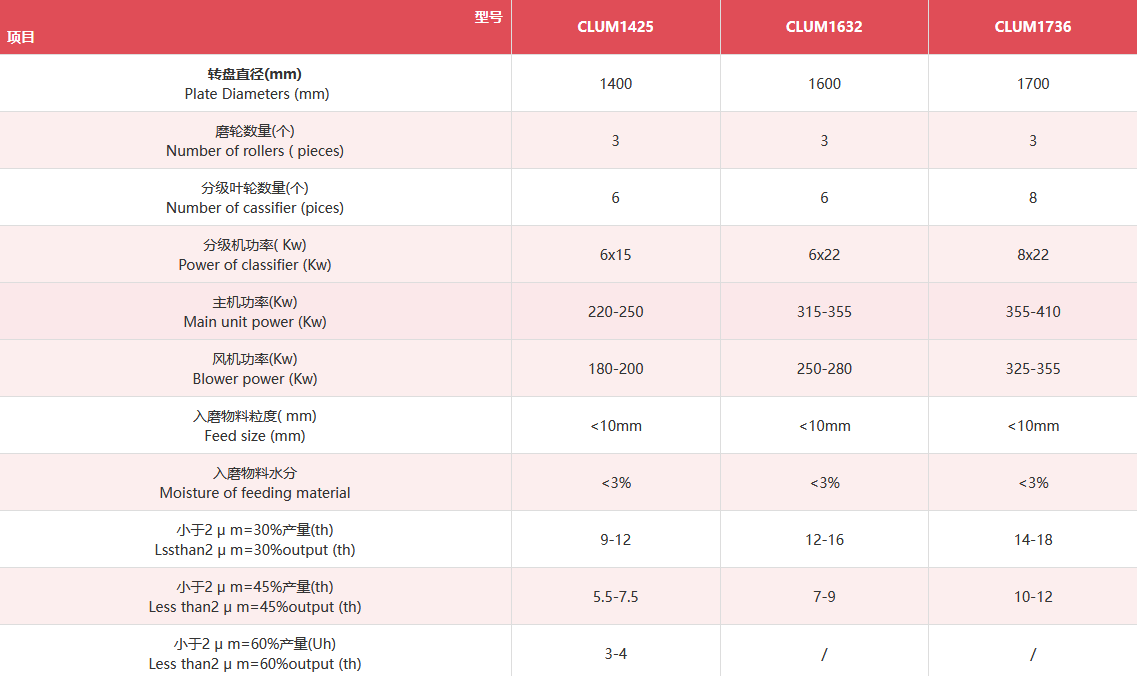Click the CLUM1736 column header
Viewport: 1137px width, 676px height.
tap(1033, 27)
